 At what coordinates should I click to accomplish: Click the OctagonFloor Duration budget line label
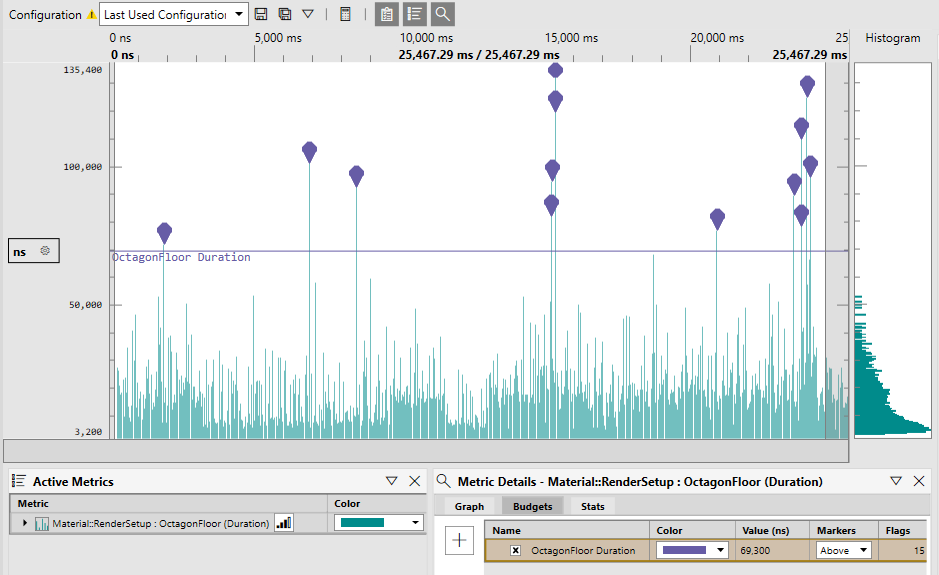pos(181,257)
